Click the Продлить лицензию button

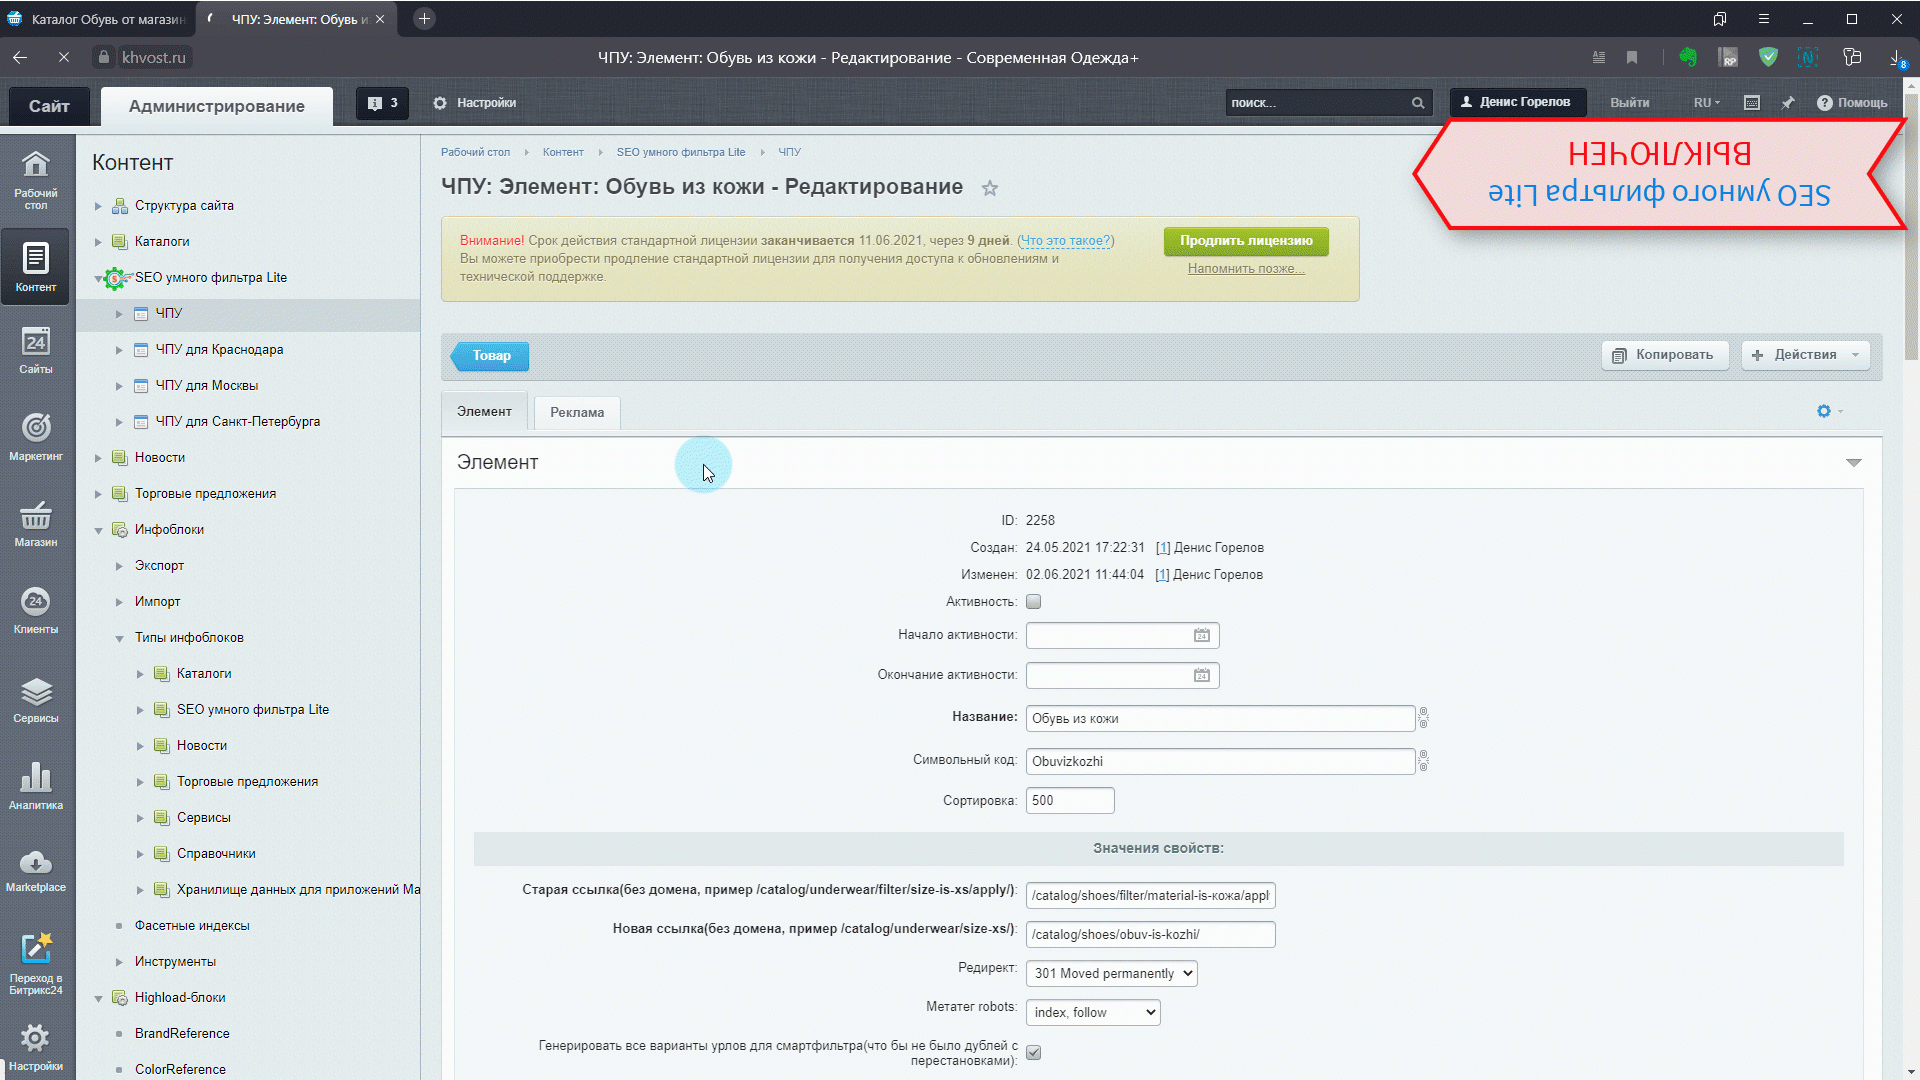click(x=1245, y=241)
